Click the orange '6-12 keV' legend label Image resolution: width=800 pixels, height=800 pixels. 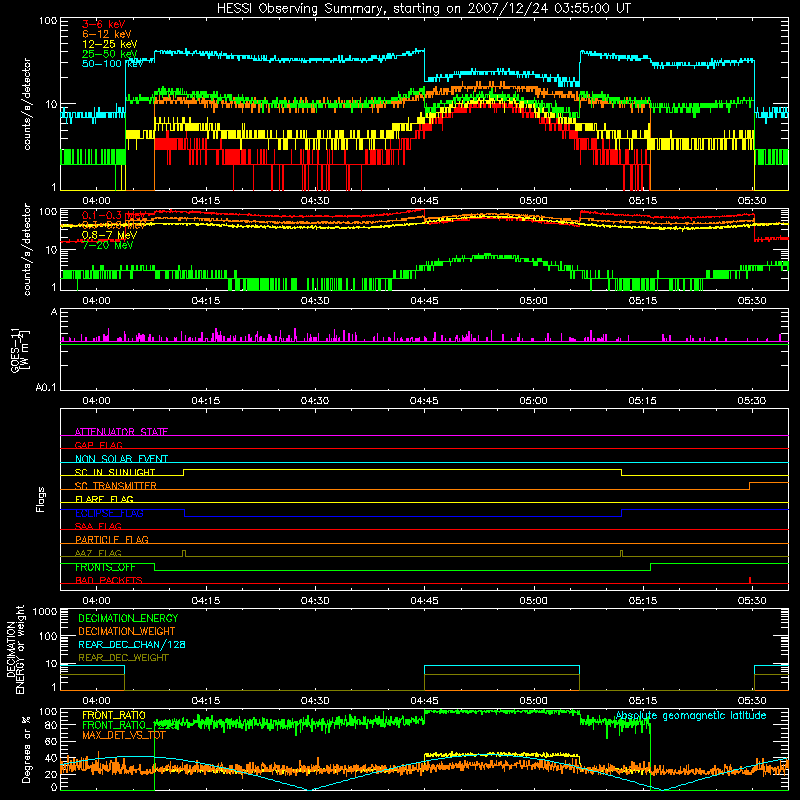107,34
